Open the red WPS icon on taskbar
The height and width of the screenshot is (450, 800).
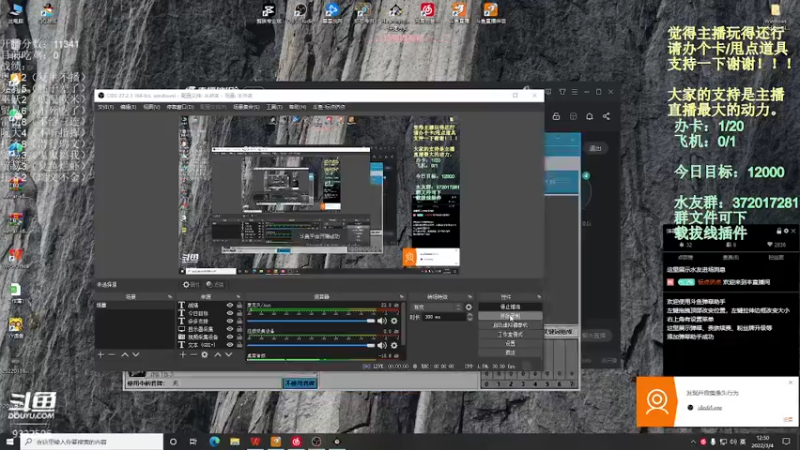[x=255, y=441]
